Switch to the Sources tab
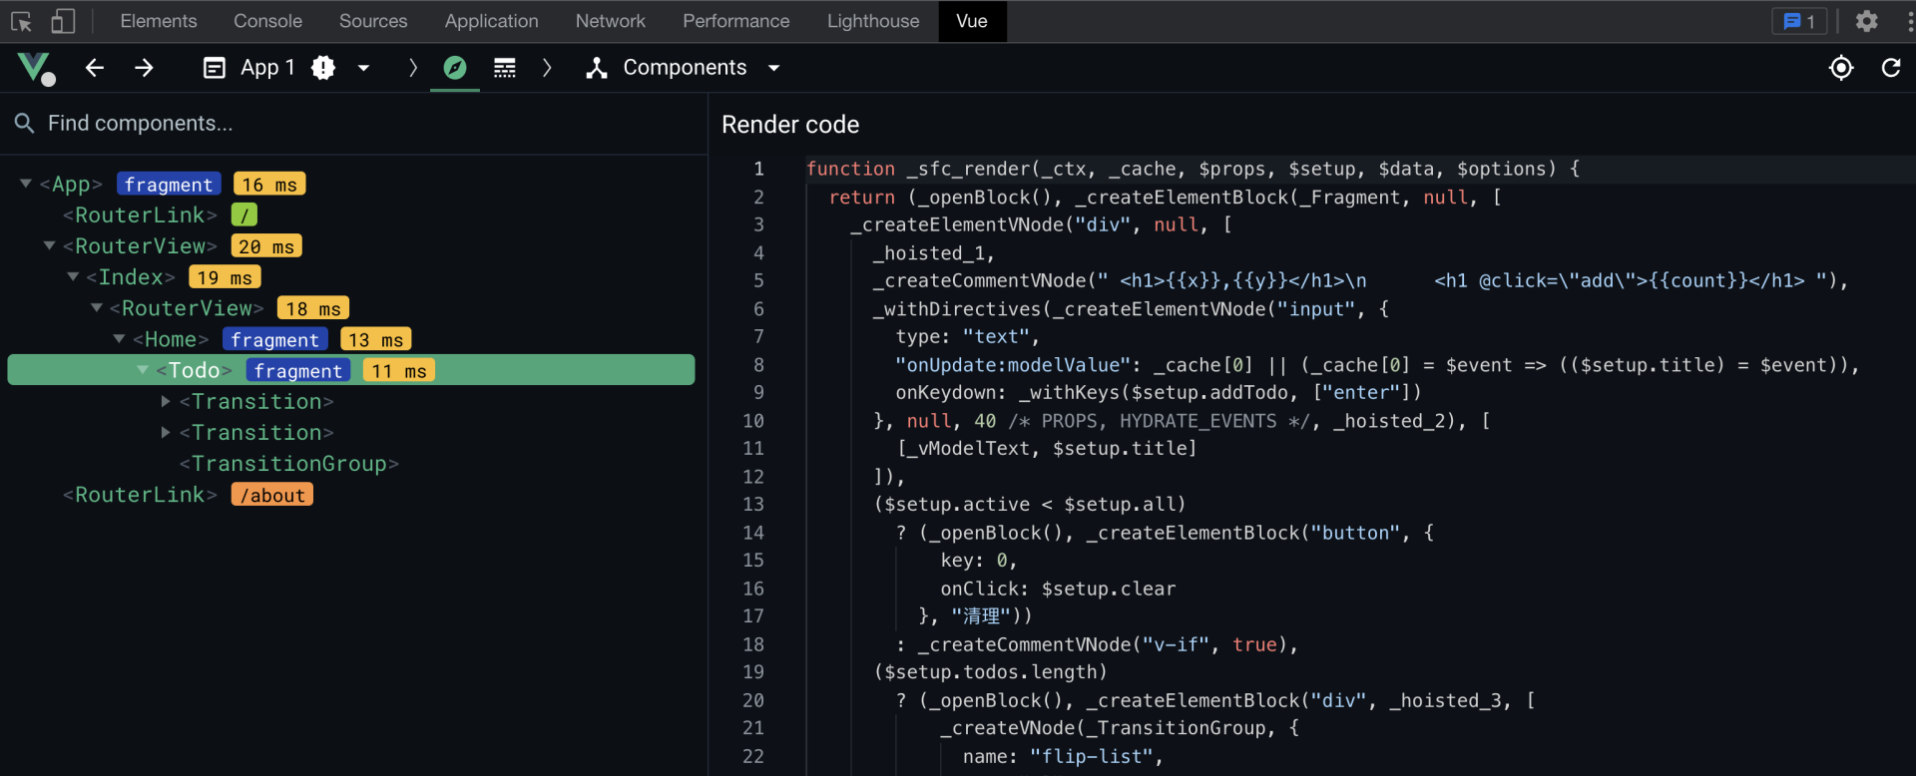Screen dimensions: 1916x776 (x=373, y=21)
